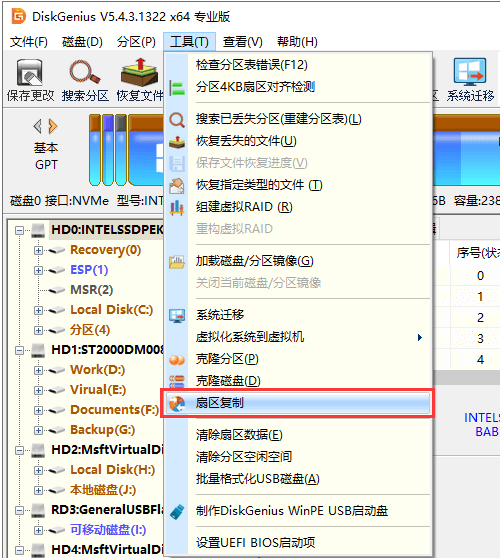Select the Recovery partition bar in disk map
The image size is (502, 559).
[95, 150]
